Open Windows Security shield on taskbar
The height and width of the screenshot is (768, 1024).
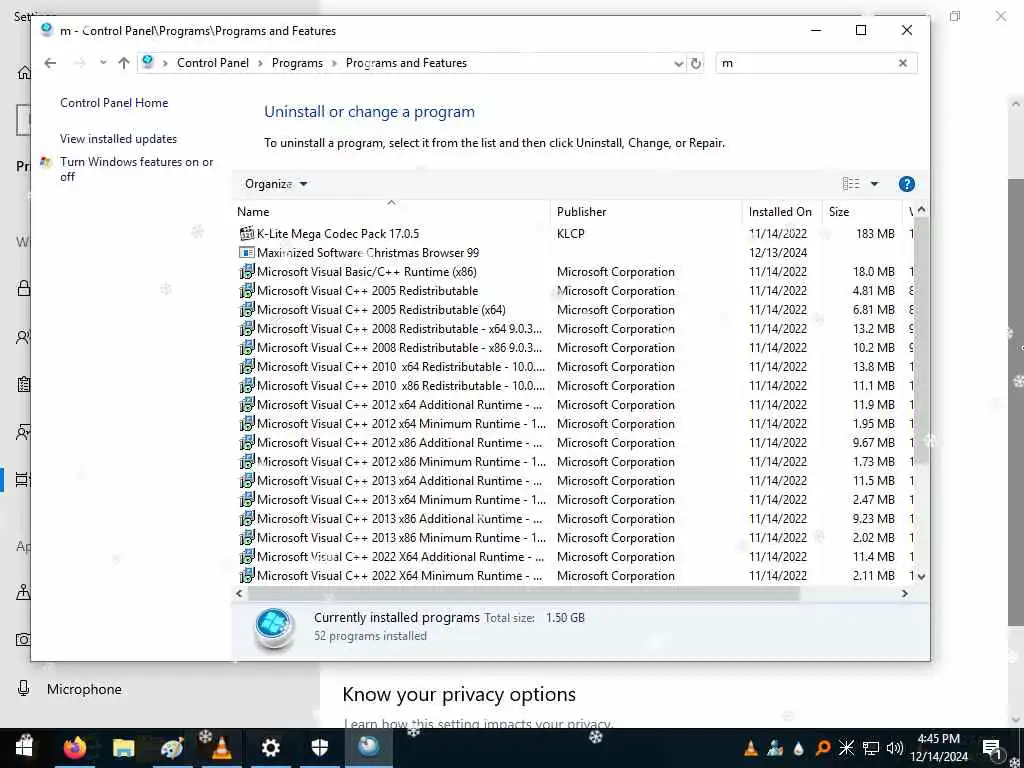(x=319, y=748)
